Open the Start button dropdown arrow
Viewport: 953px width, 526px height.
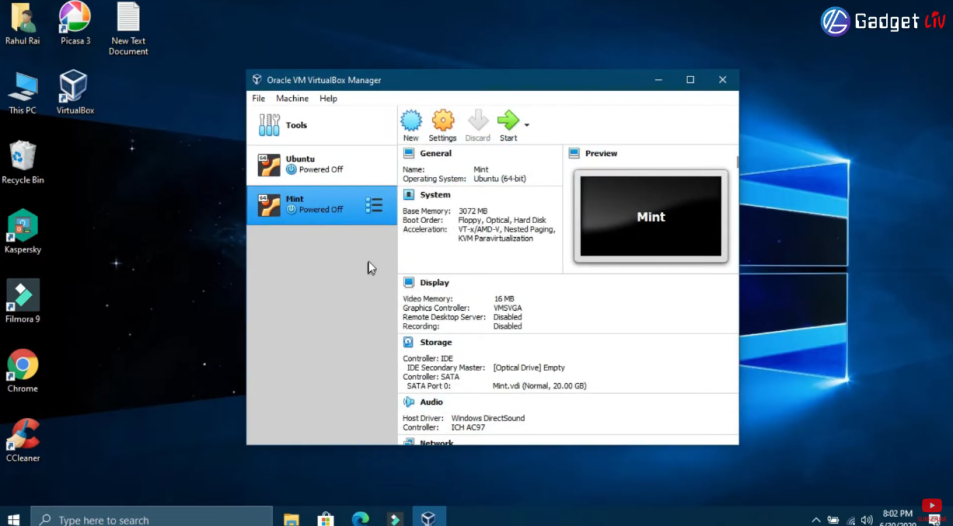[x=527, y=125]
